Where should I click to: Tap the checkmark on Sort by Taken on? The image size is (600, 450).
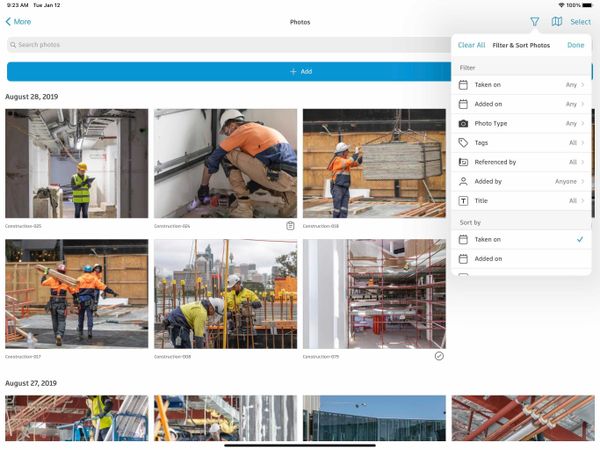tap(580, 240)
